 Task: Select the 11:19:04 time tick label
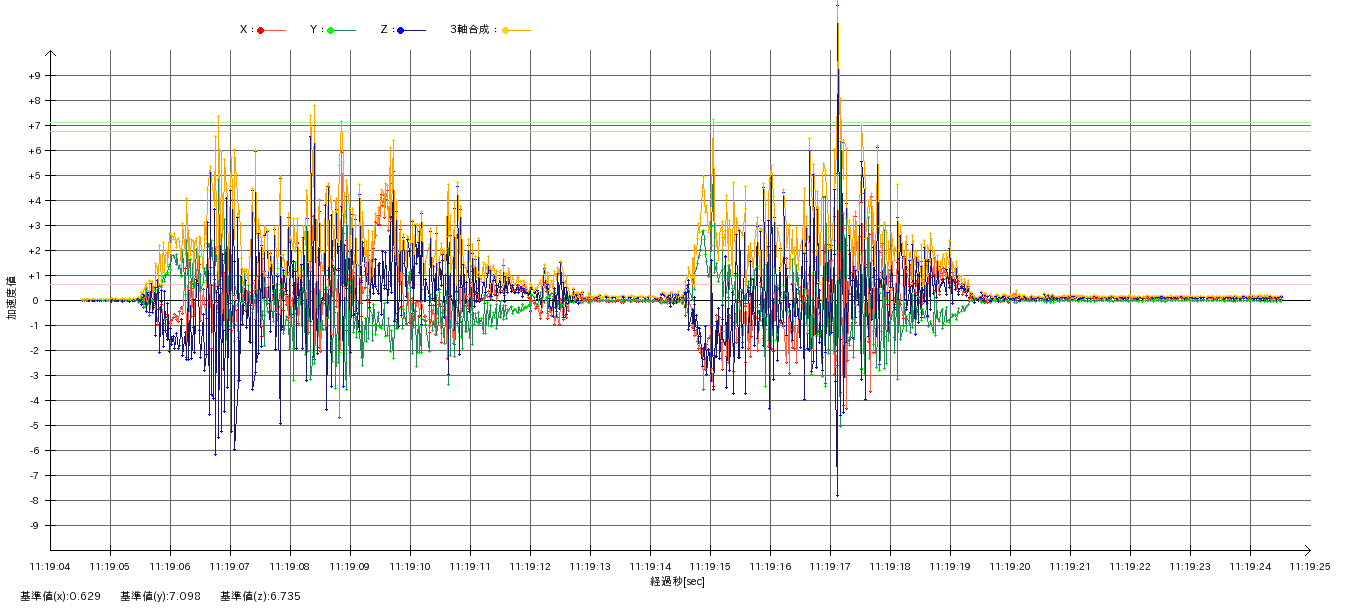click(x=51, y=567)
